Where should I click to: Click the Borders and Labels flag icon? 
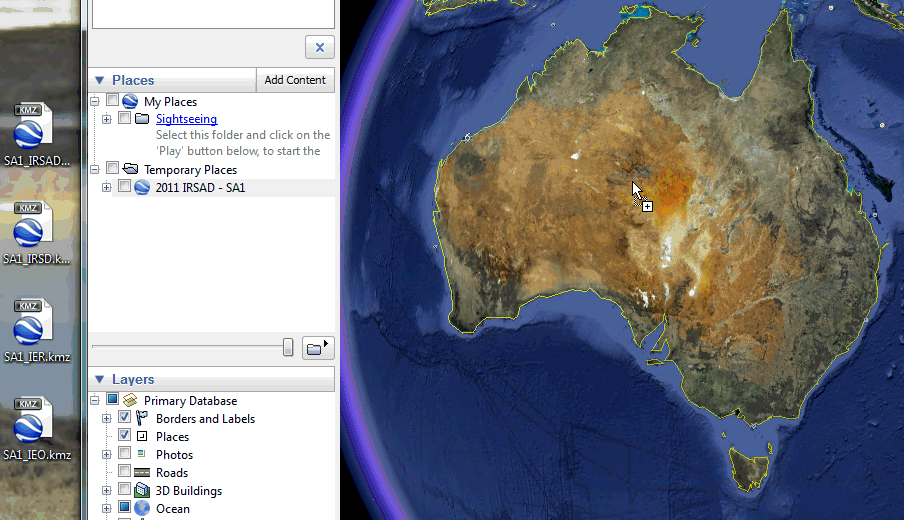coord(141,418)
